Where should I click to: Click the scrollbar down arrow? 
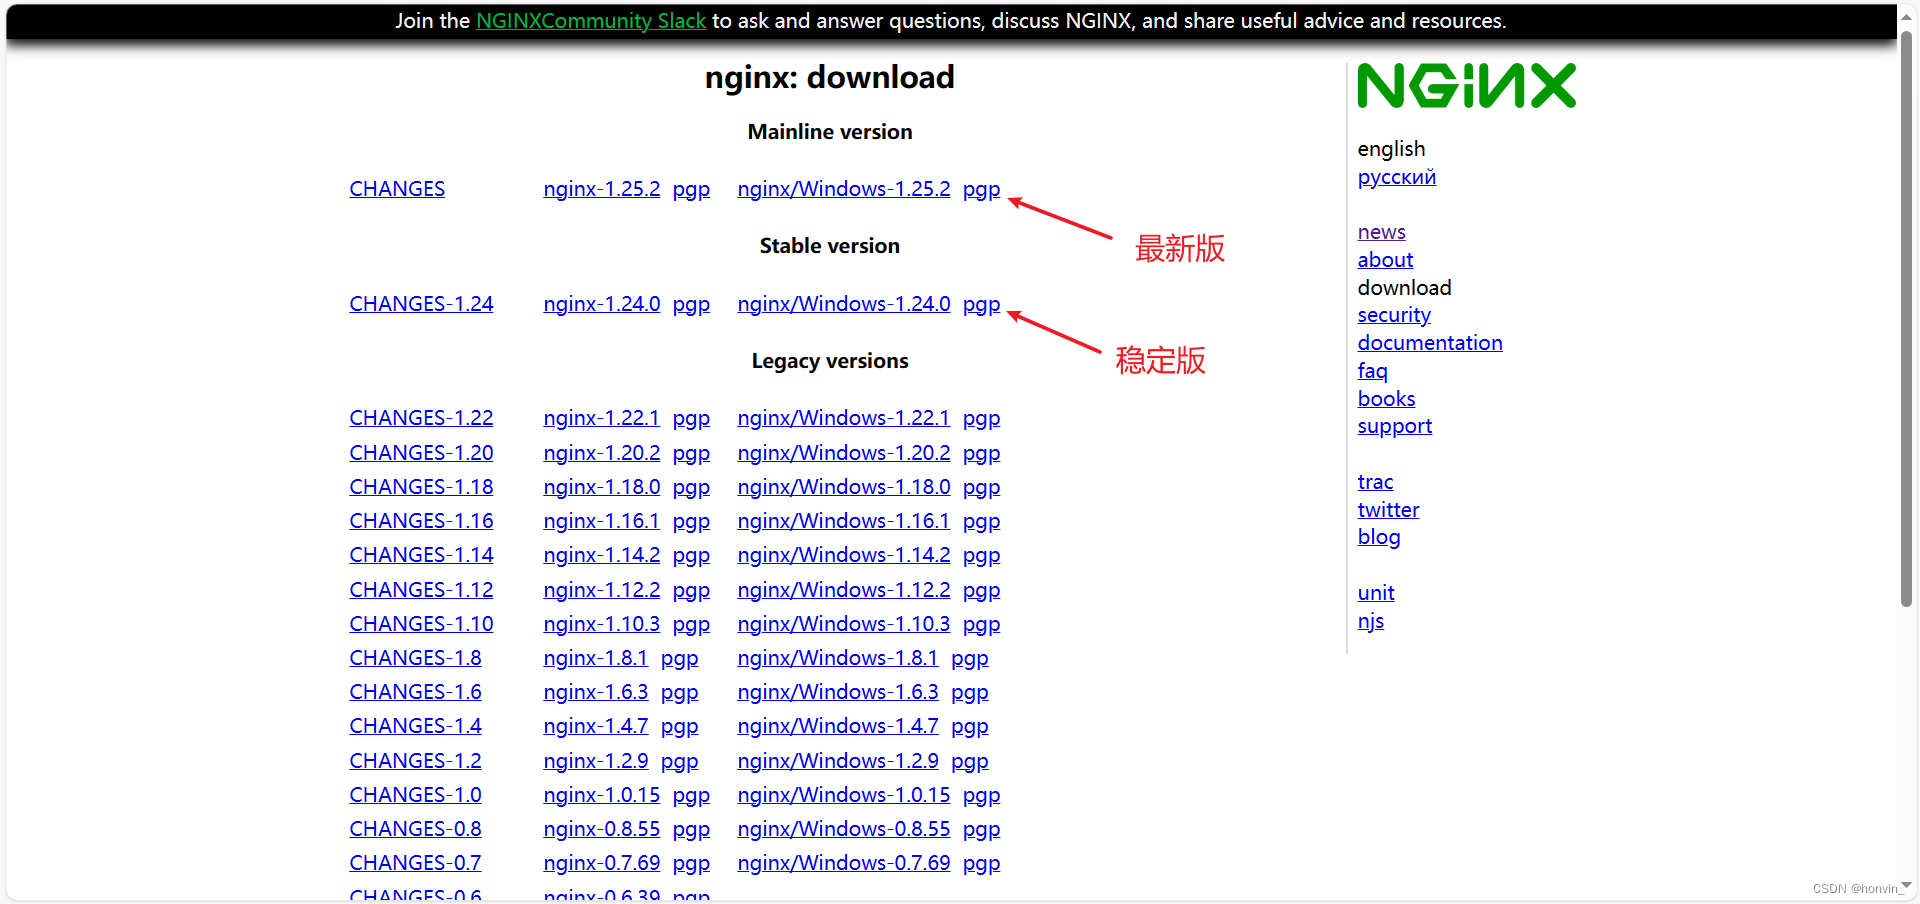click(1907, 886)
